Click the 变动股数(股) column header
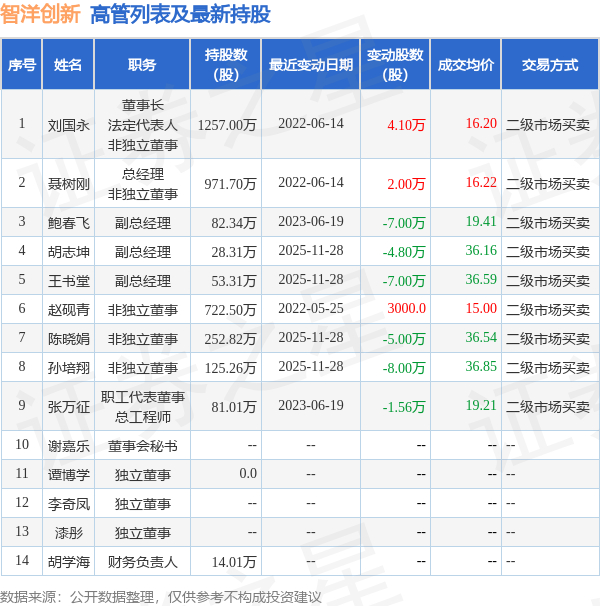The image size is (600, 606). click(x=395, y=65)
